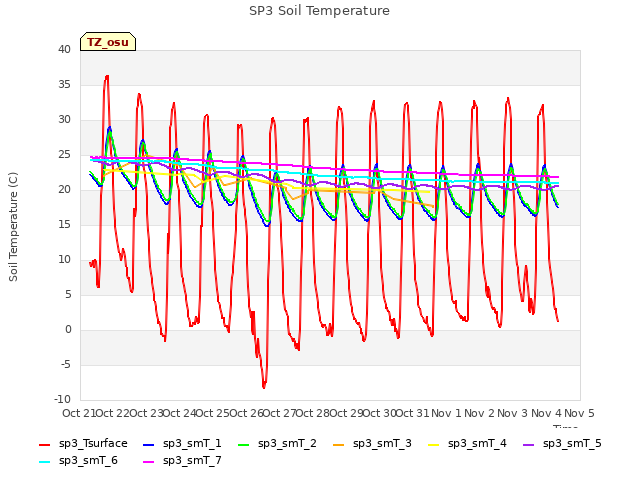Click the purple sp3_smT_5 legend swatch

coord(529,444)
